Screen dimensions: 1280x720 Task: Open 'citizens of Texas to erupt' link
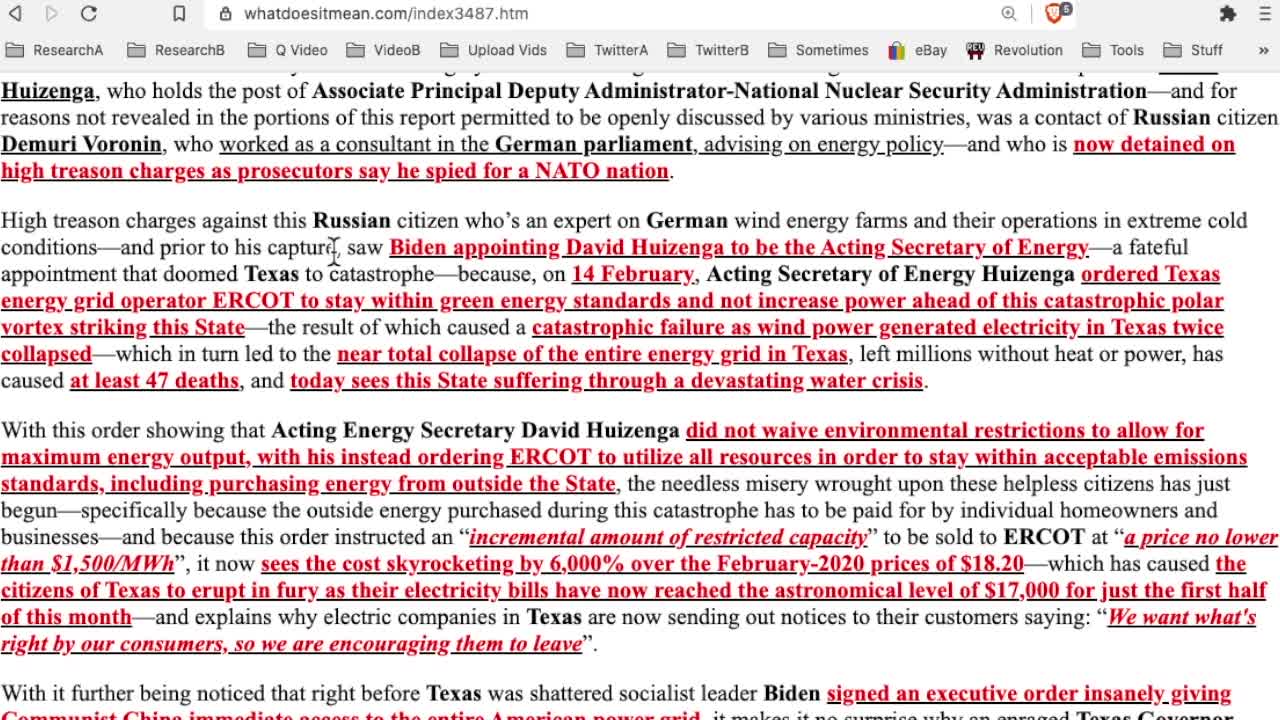(x=634, y=590)
